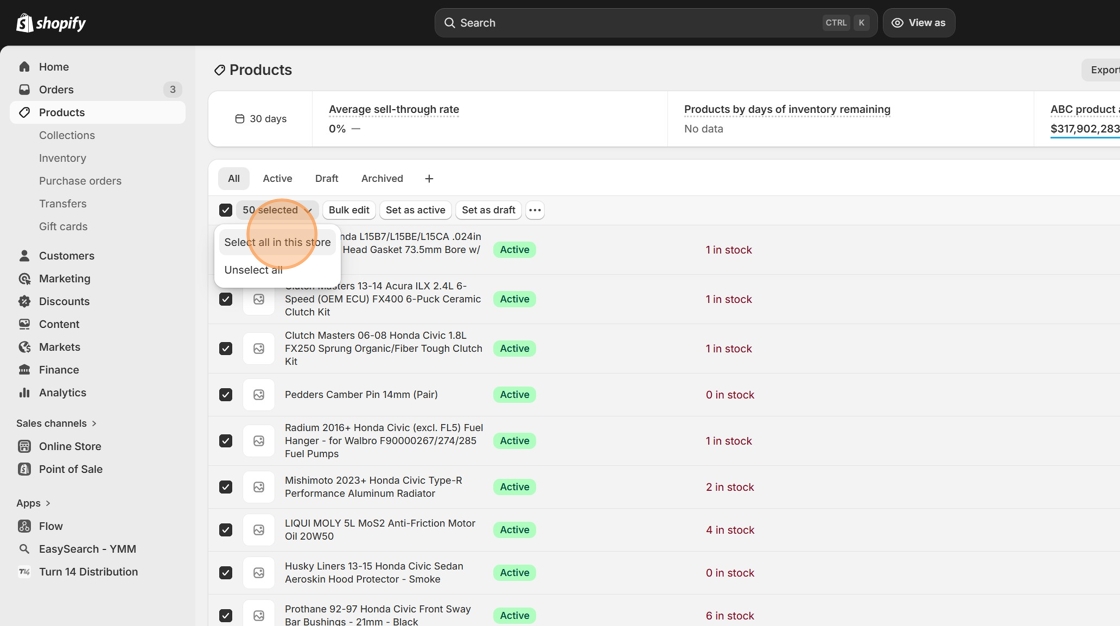Add a new view with plus icon
1120x626 pixels.
[429, 179]
